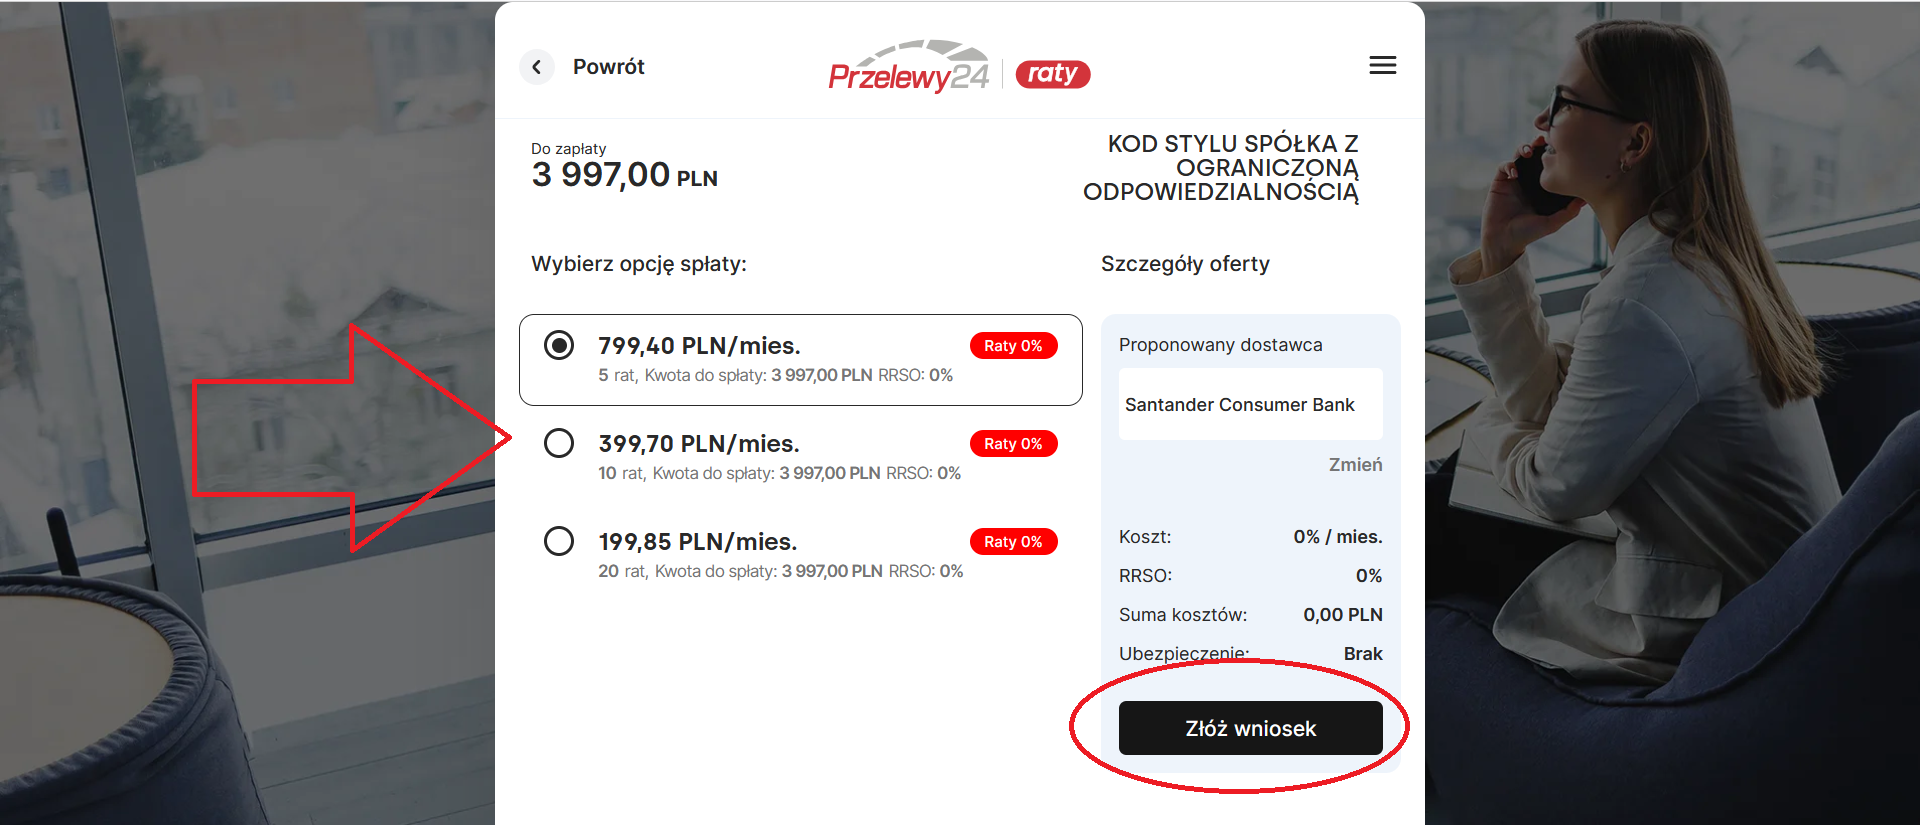The height and width of the screenshot is (825, 1920).
Task: Select the 199,85 PLN/mies. radio option
Action: click(559, 541)
